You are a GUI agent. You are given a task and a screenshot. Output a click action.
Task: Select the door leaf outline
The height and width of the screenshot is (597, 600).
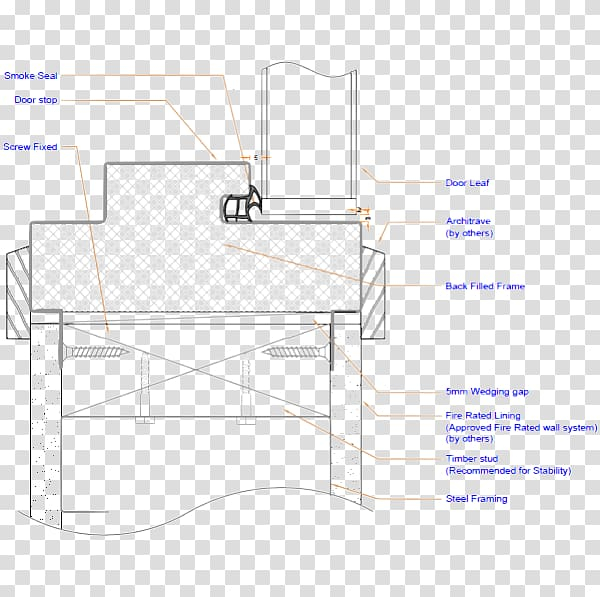(308, 130)
